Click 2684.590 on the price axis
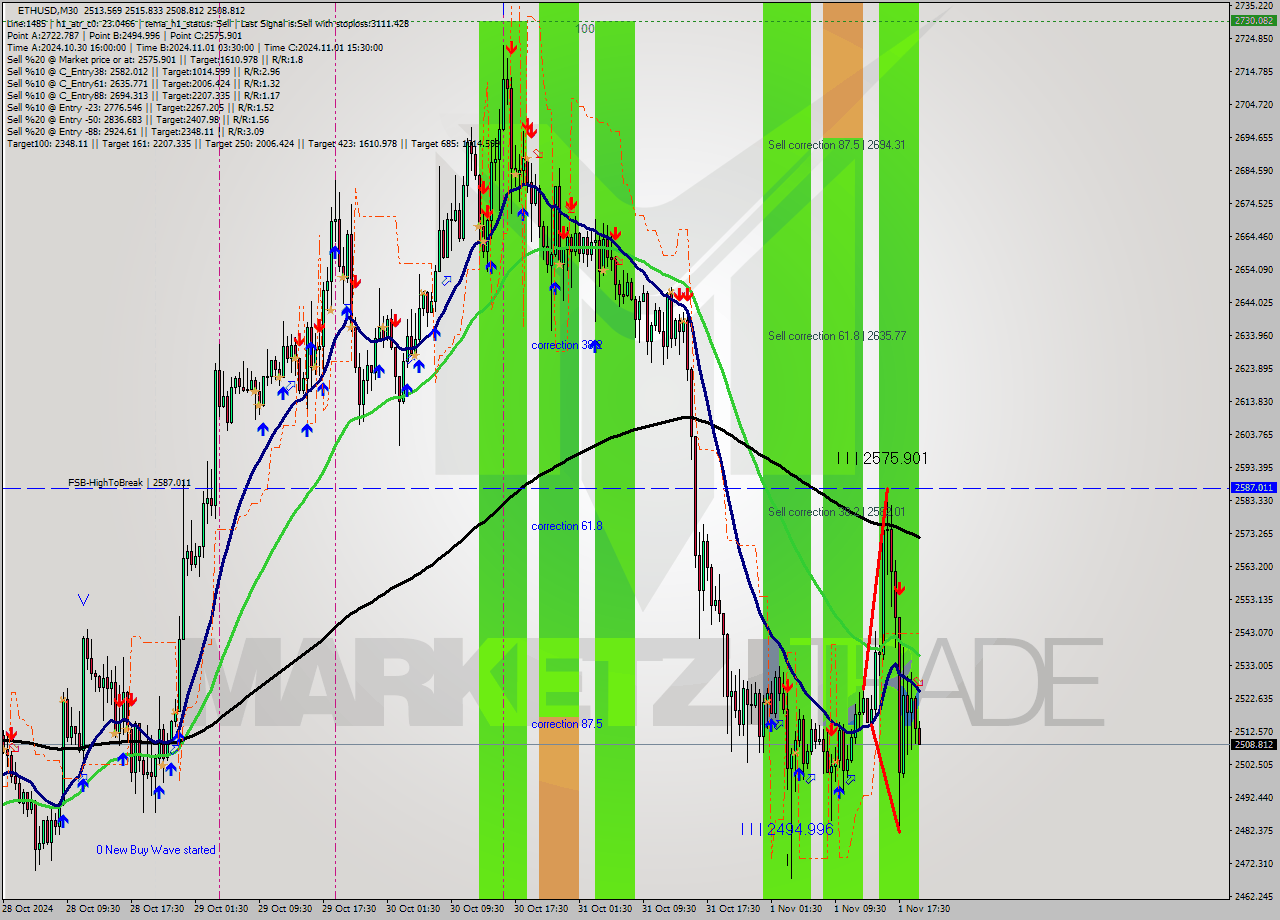The height and width of the screenshot is (920, 1280). point(1253,171)
